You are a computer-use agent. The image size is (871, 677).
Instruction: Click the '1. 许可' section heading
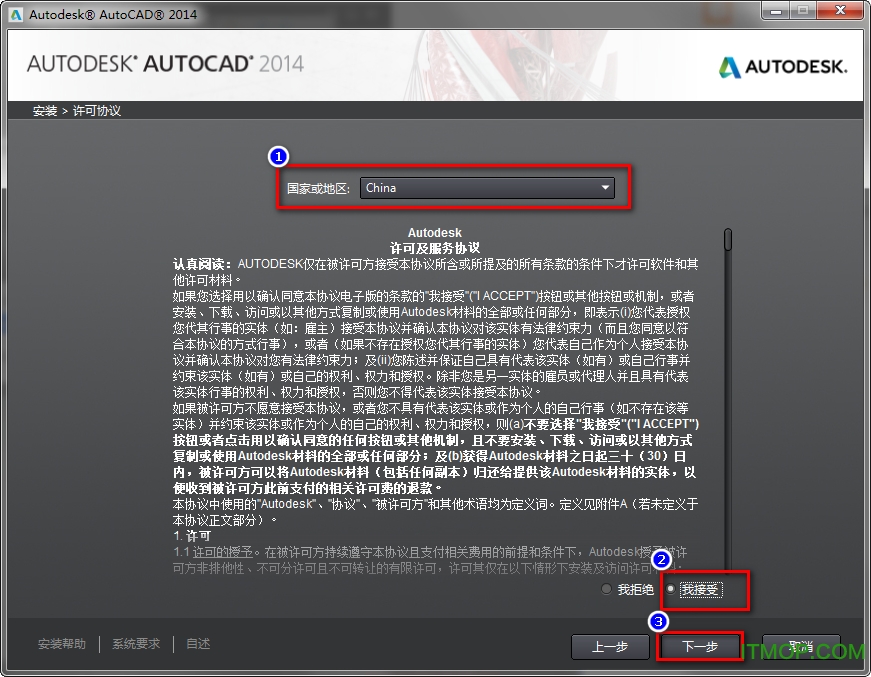point(192,536)
